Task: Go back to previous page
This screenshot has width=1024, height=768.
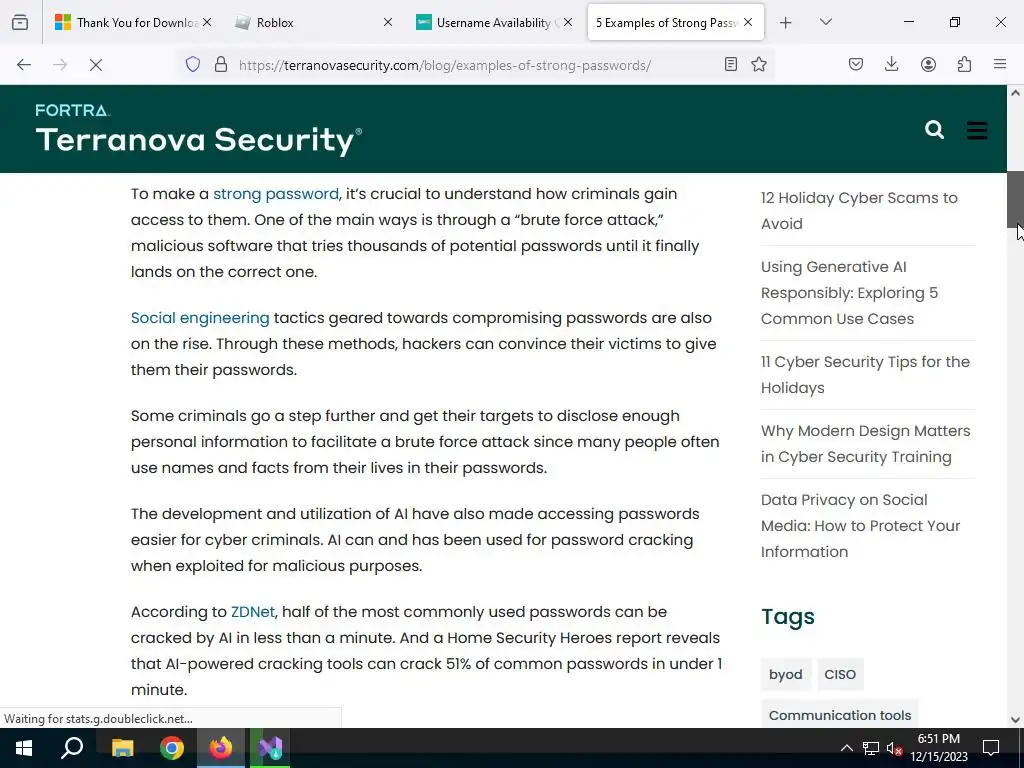Action: click(24, 65)
